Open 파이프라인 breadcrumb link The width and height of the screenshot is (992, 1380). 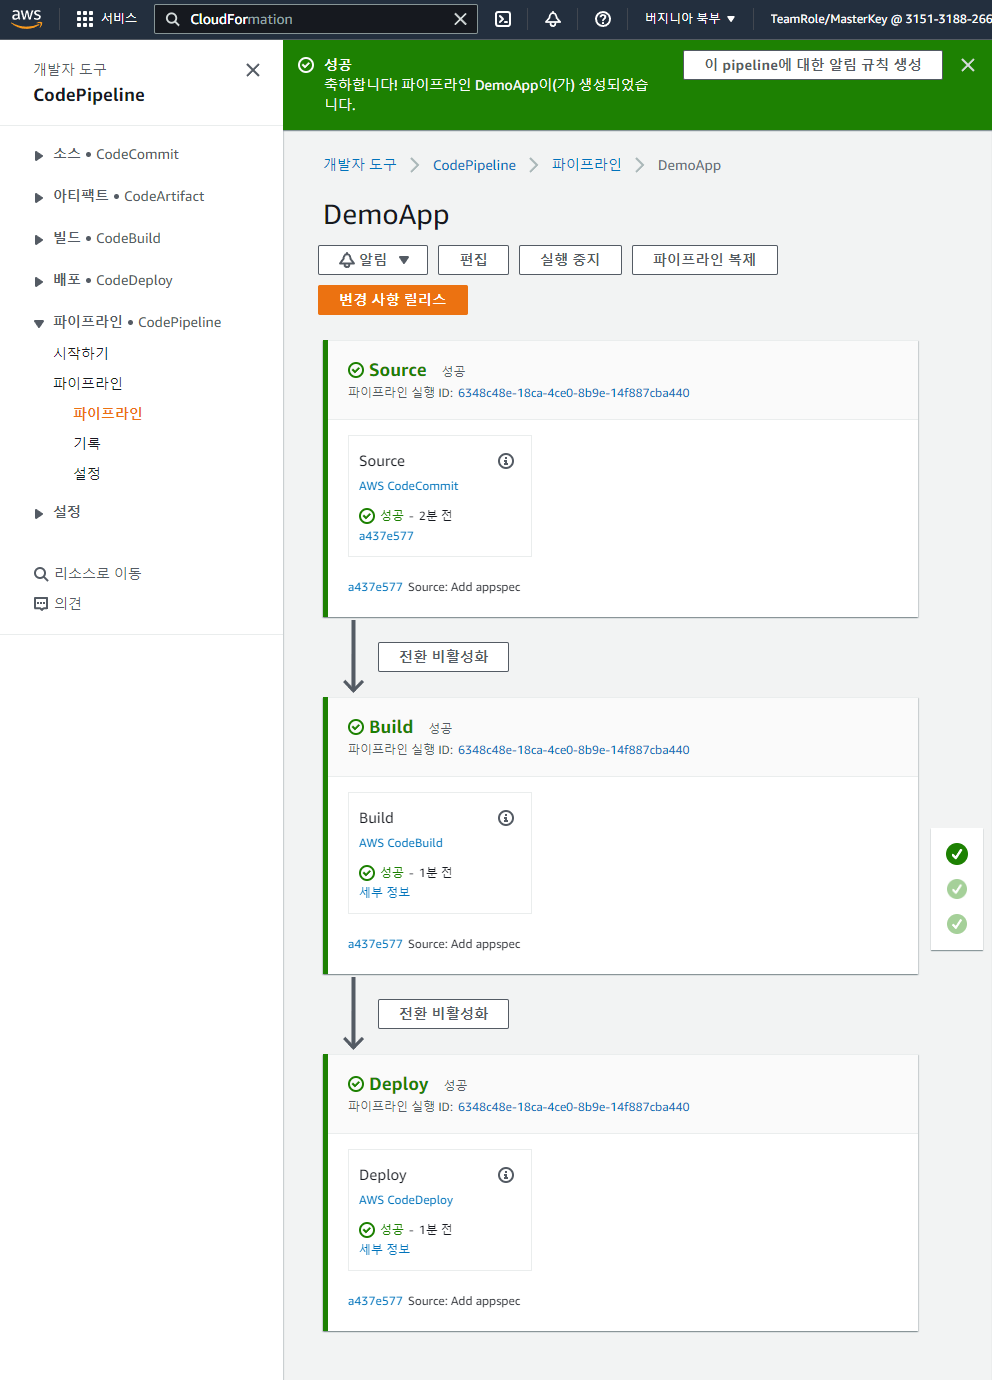pos(587,165)
